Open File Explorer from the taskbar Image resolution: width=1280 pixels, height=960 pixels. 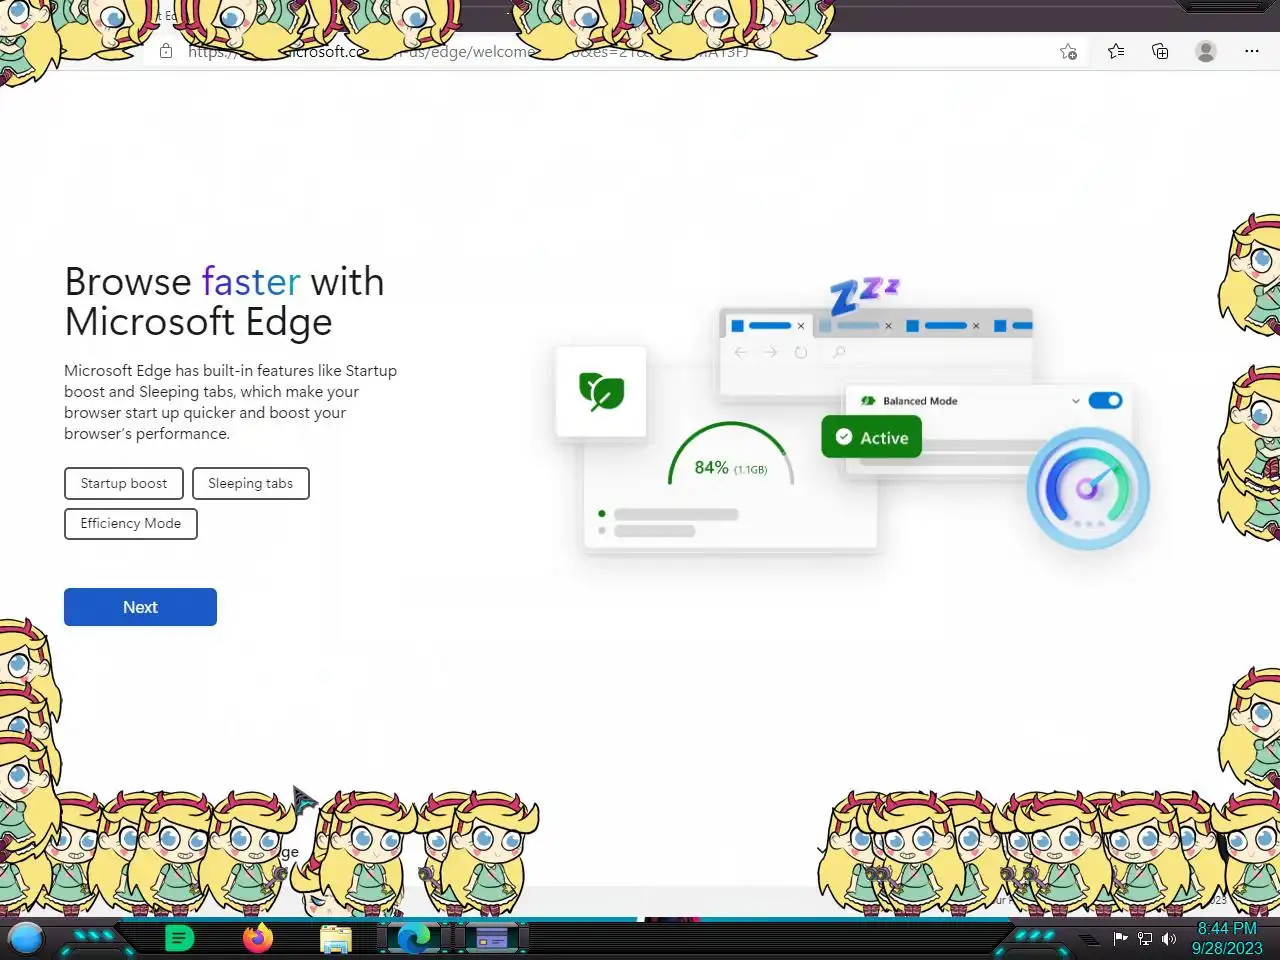(x=336, y=940)
